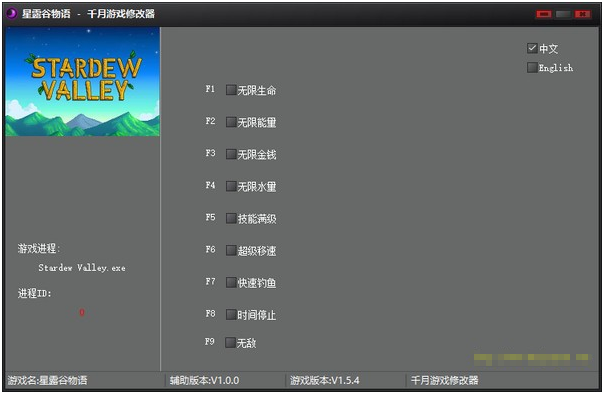The width and height of the screenshot is (604, 394).
Task: Click the 进程ID label
Action: 34,293
